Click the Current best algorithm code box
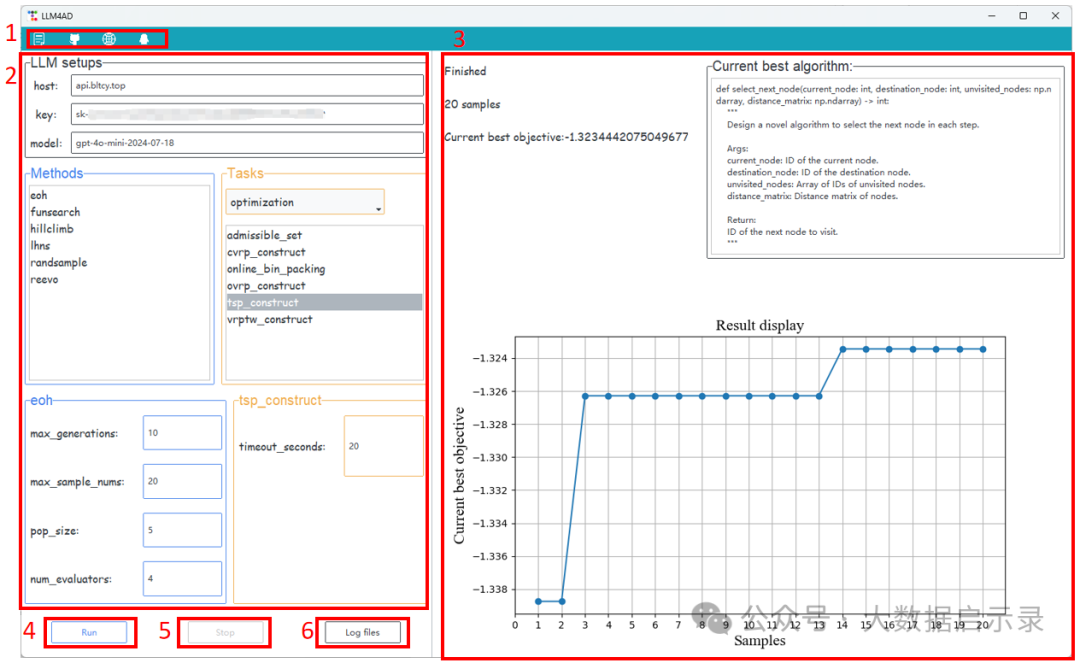The image size is (1080, 663). [x=885, y=166]
